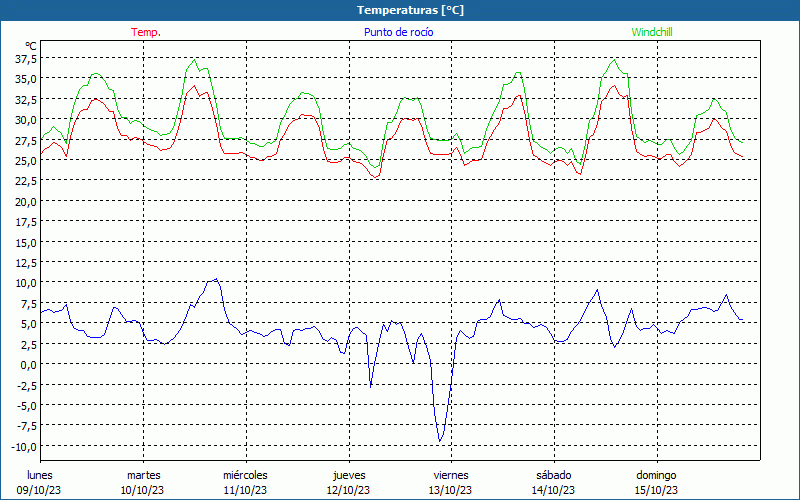The width and height of the screenshot is (800, 500).
Task: Click the 20,0 y-axis value
Action: pyautogui.click(x=25, y=202)
